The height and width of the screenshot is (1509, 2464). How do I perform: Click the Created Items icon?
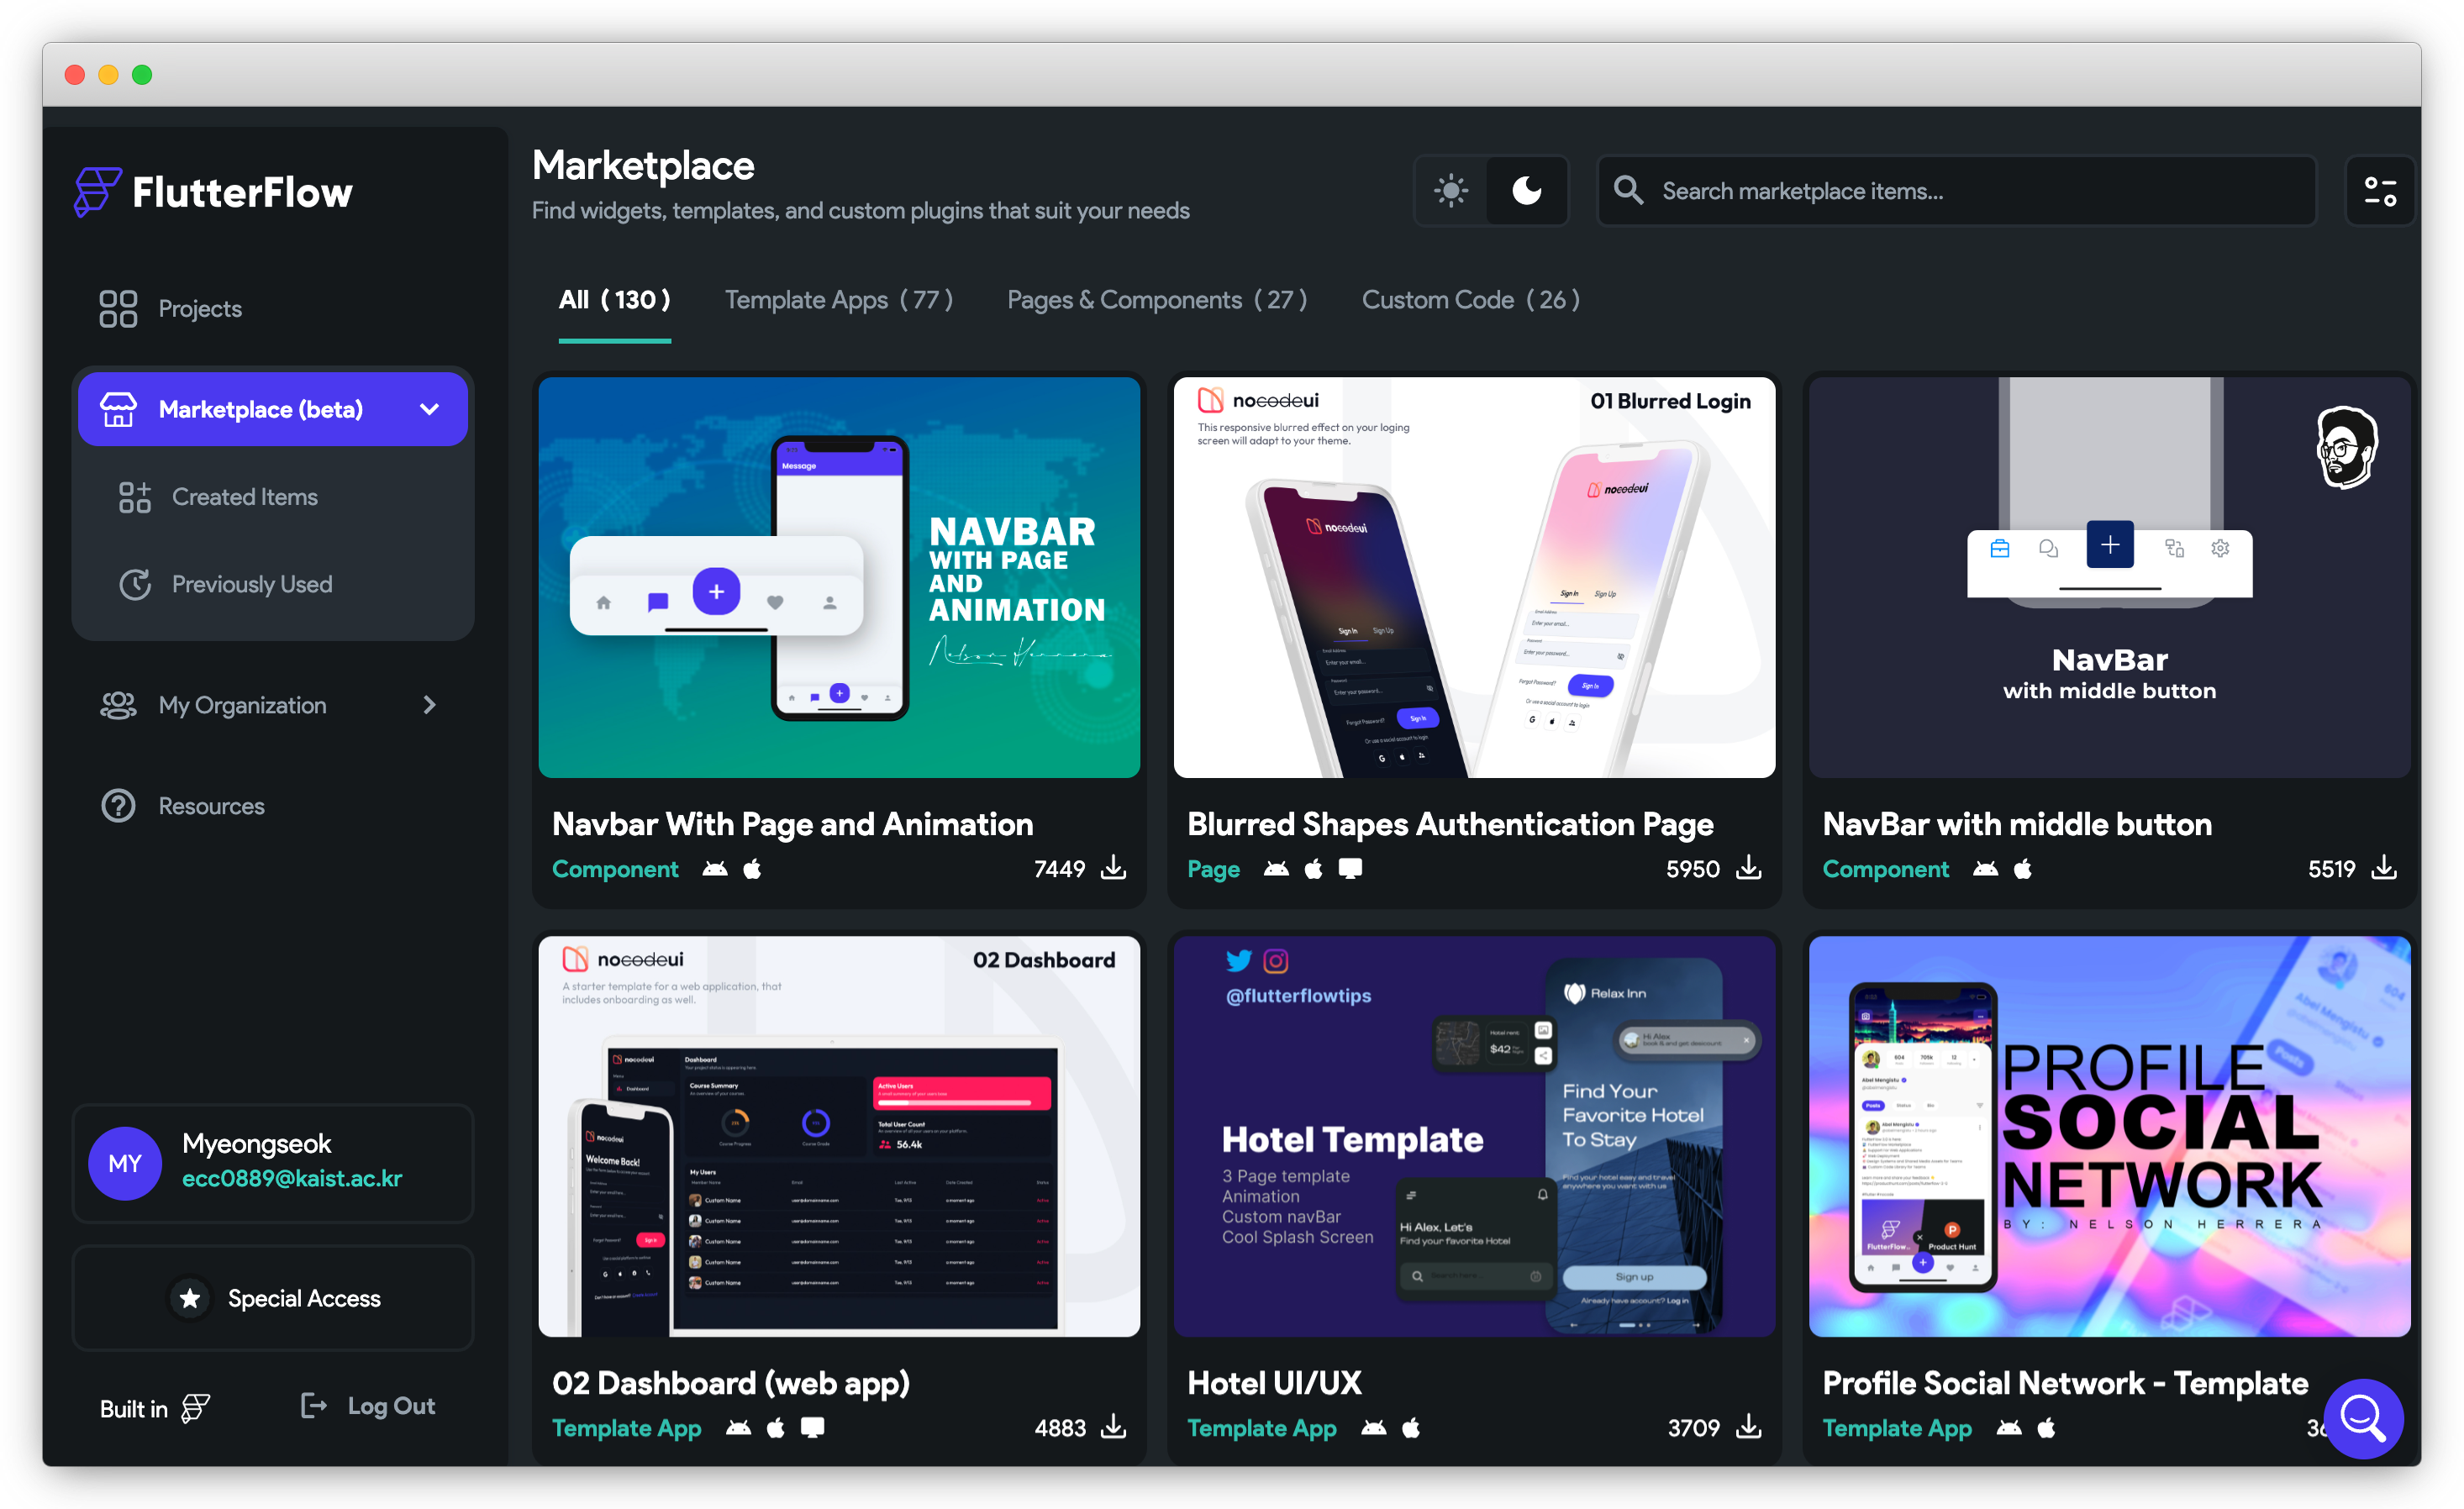coord(135,497)
